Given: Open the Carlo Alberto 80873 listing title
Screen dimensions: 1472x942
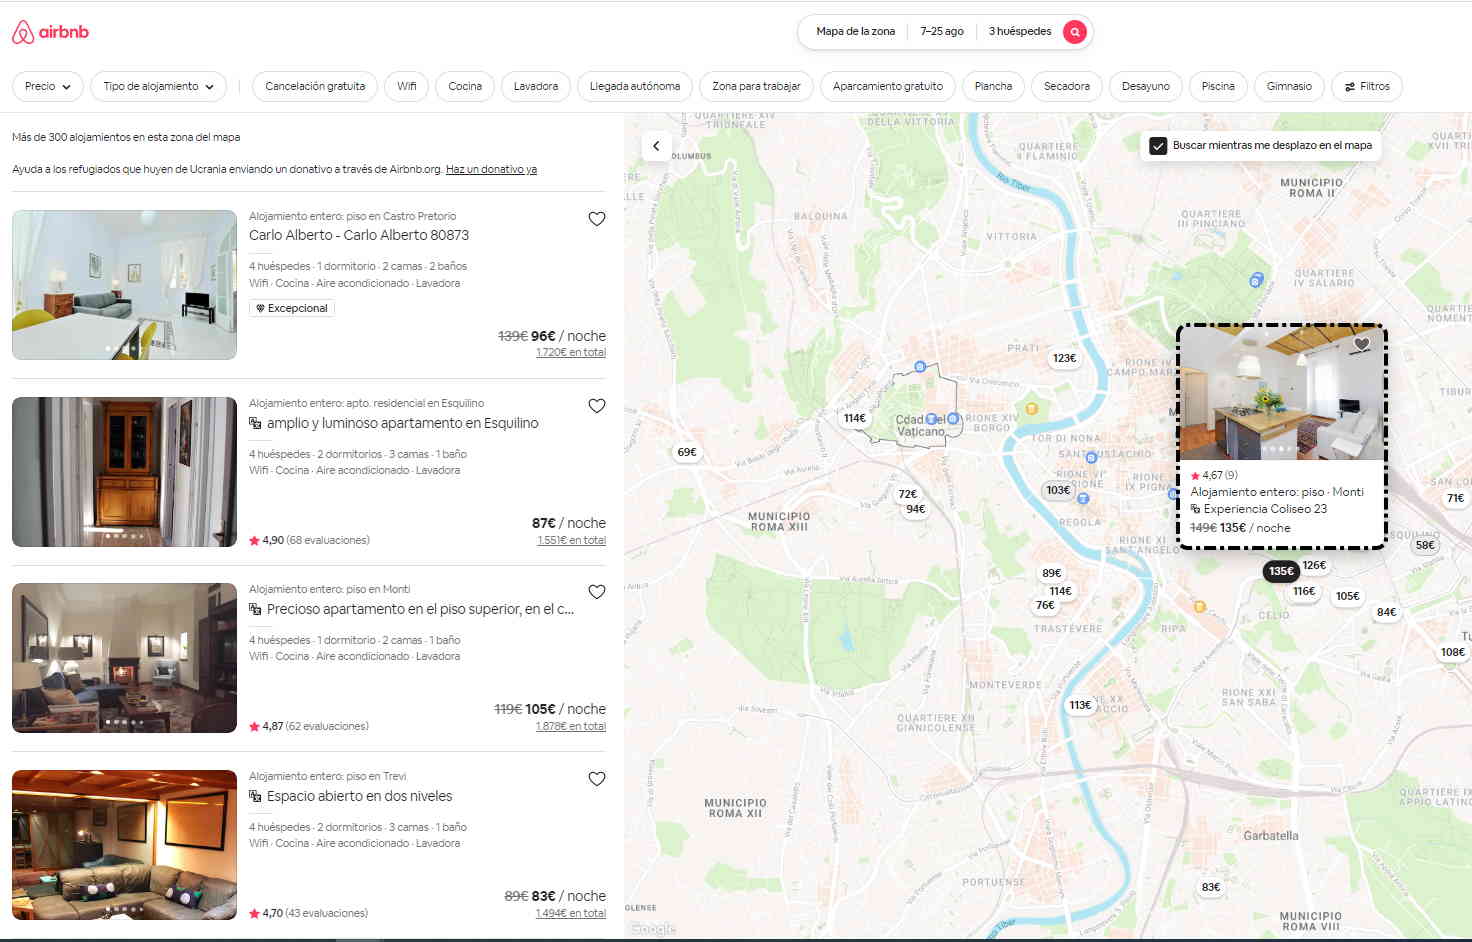Looking at the screenshot, I should (359, 235).
